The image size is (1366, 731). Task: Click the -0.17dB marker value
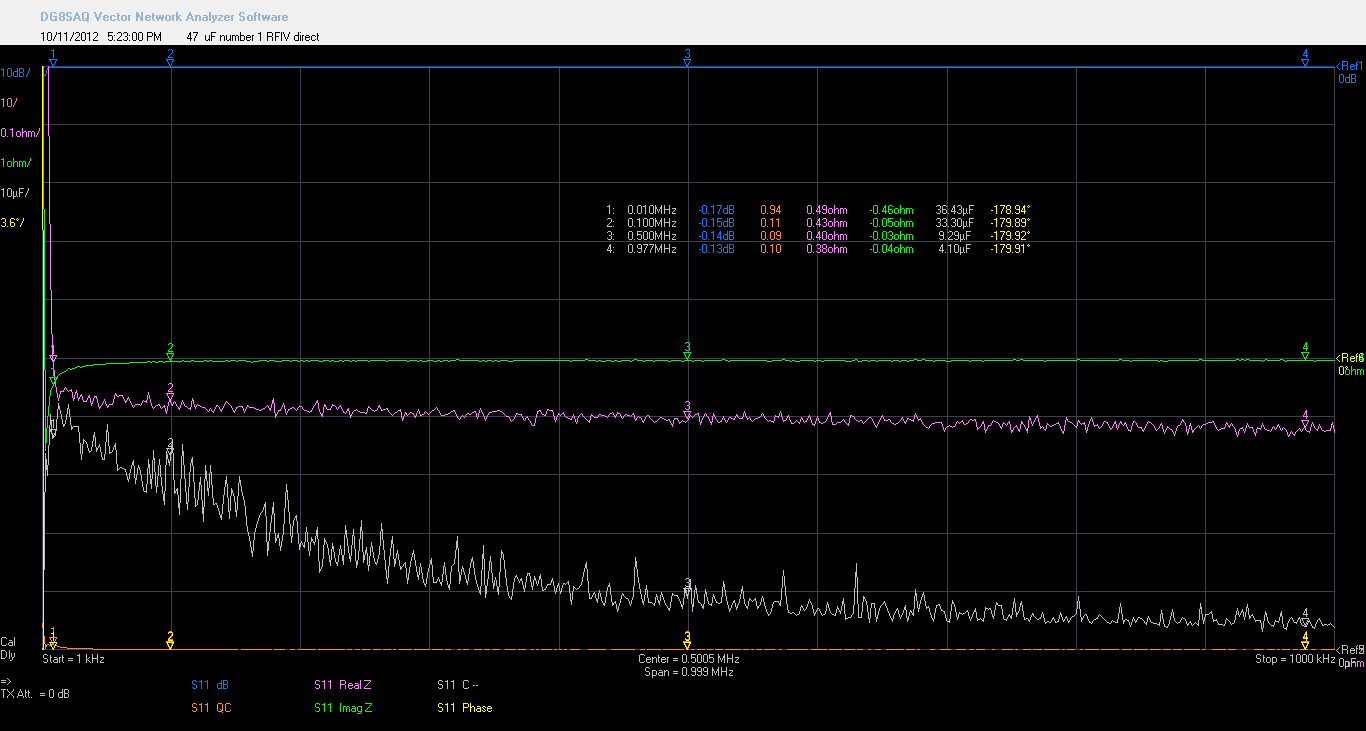coord(716,210)
